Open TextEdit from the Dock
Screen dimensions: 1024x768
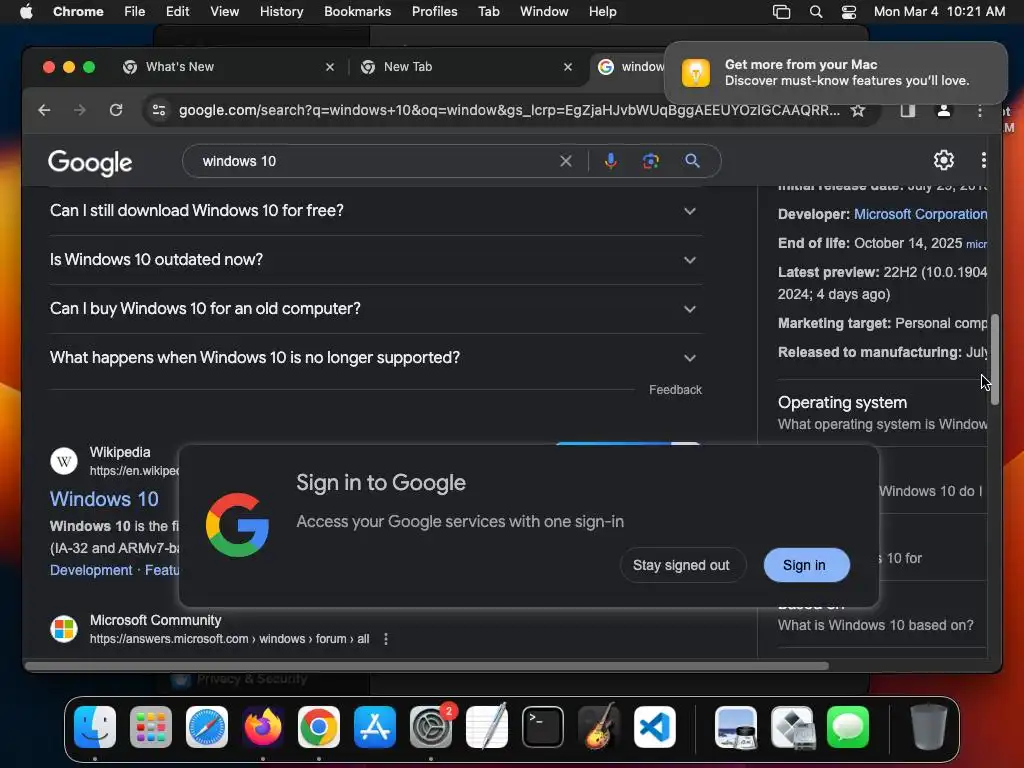tap(487, 727)
